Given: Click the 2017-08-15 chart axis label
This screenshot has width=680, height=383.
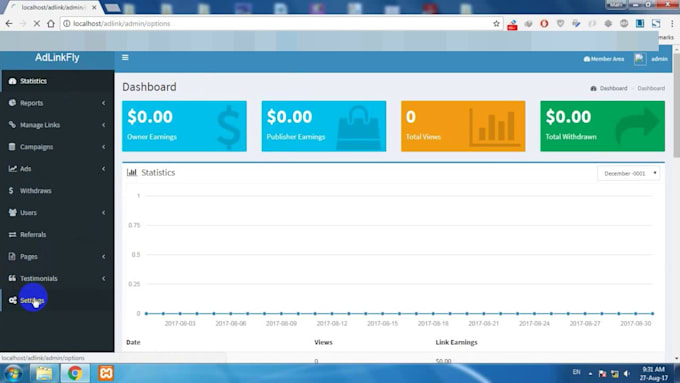Looking at the screenshot, I should 382,324.
